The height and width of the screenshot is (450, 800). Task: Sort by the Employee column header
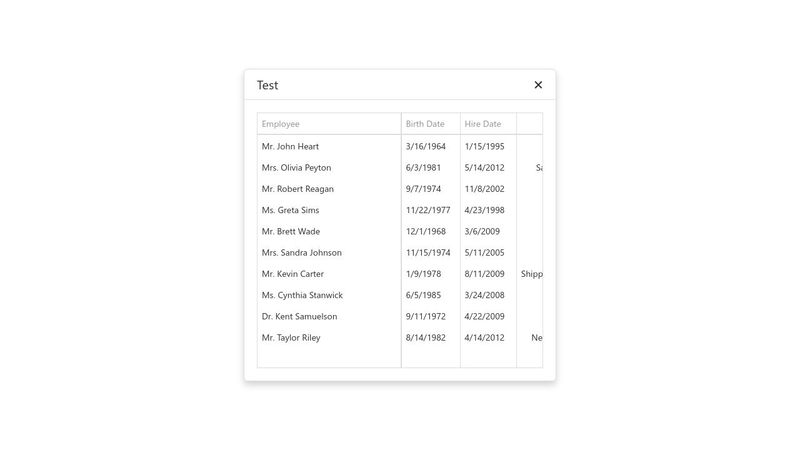[329, 124]
